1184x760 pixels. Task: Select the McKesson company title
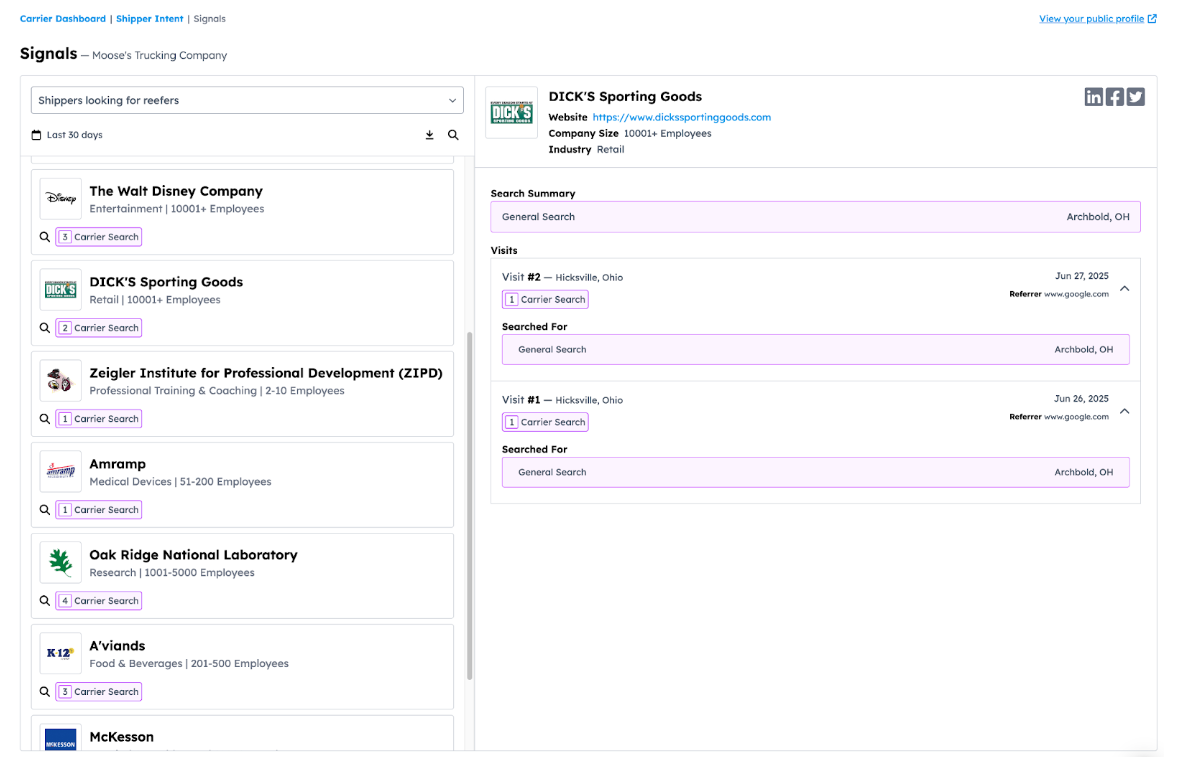click(122, 737)
